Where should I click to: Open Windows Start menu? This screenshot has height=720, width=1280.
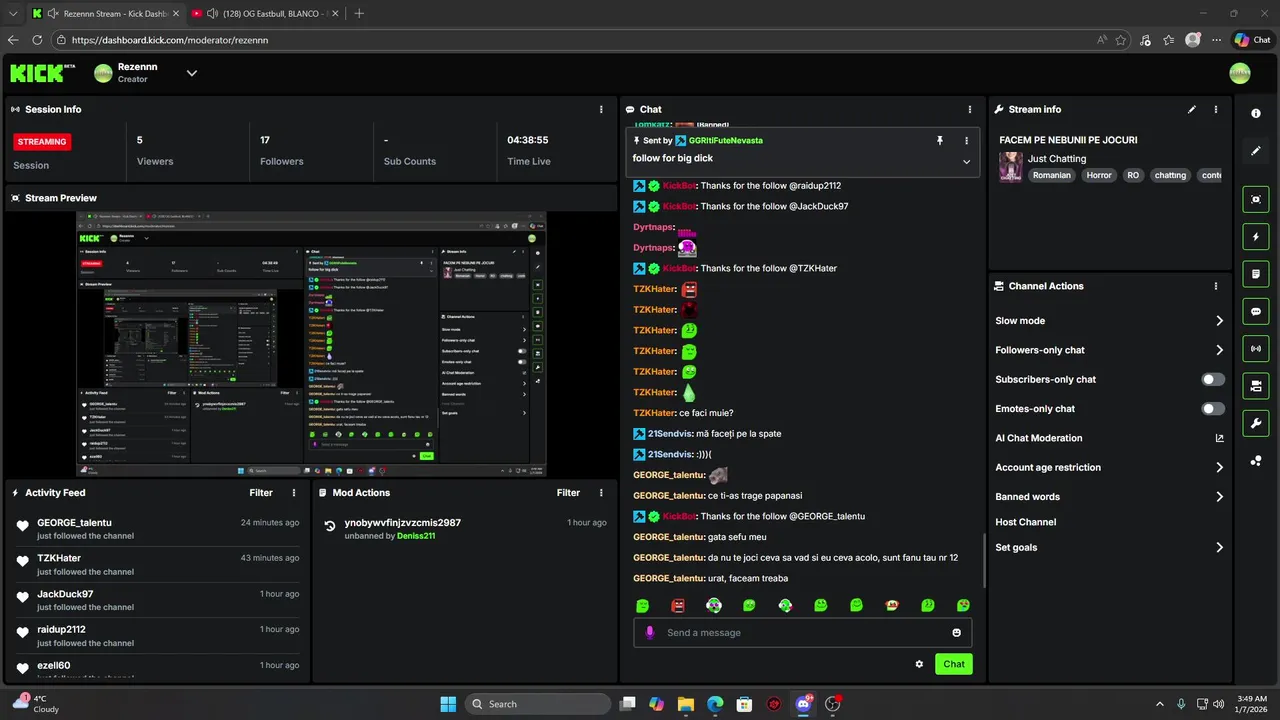[x=448, y=704]
